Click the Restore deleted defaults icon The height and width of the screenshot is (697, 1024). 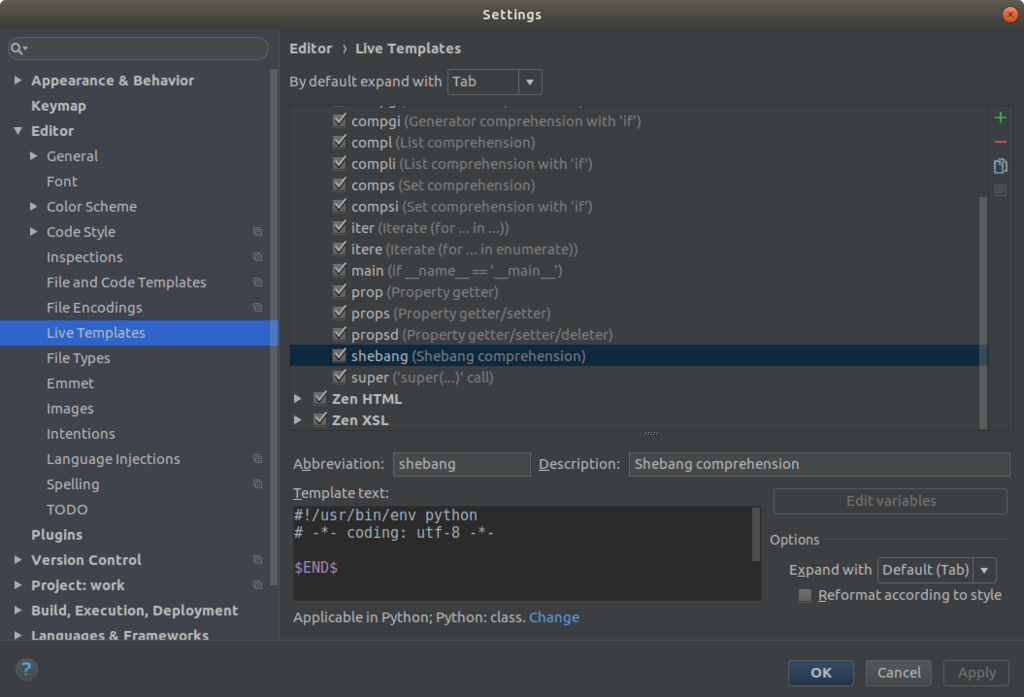(1000, 190)
